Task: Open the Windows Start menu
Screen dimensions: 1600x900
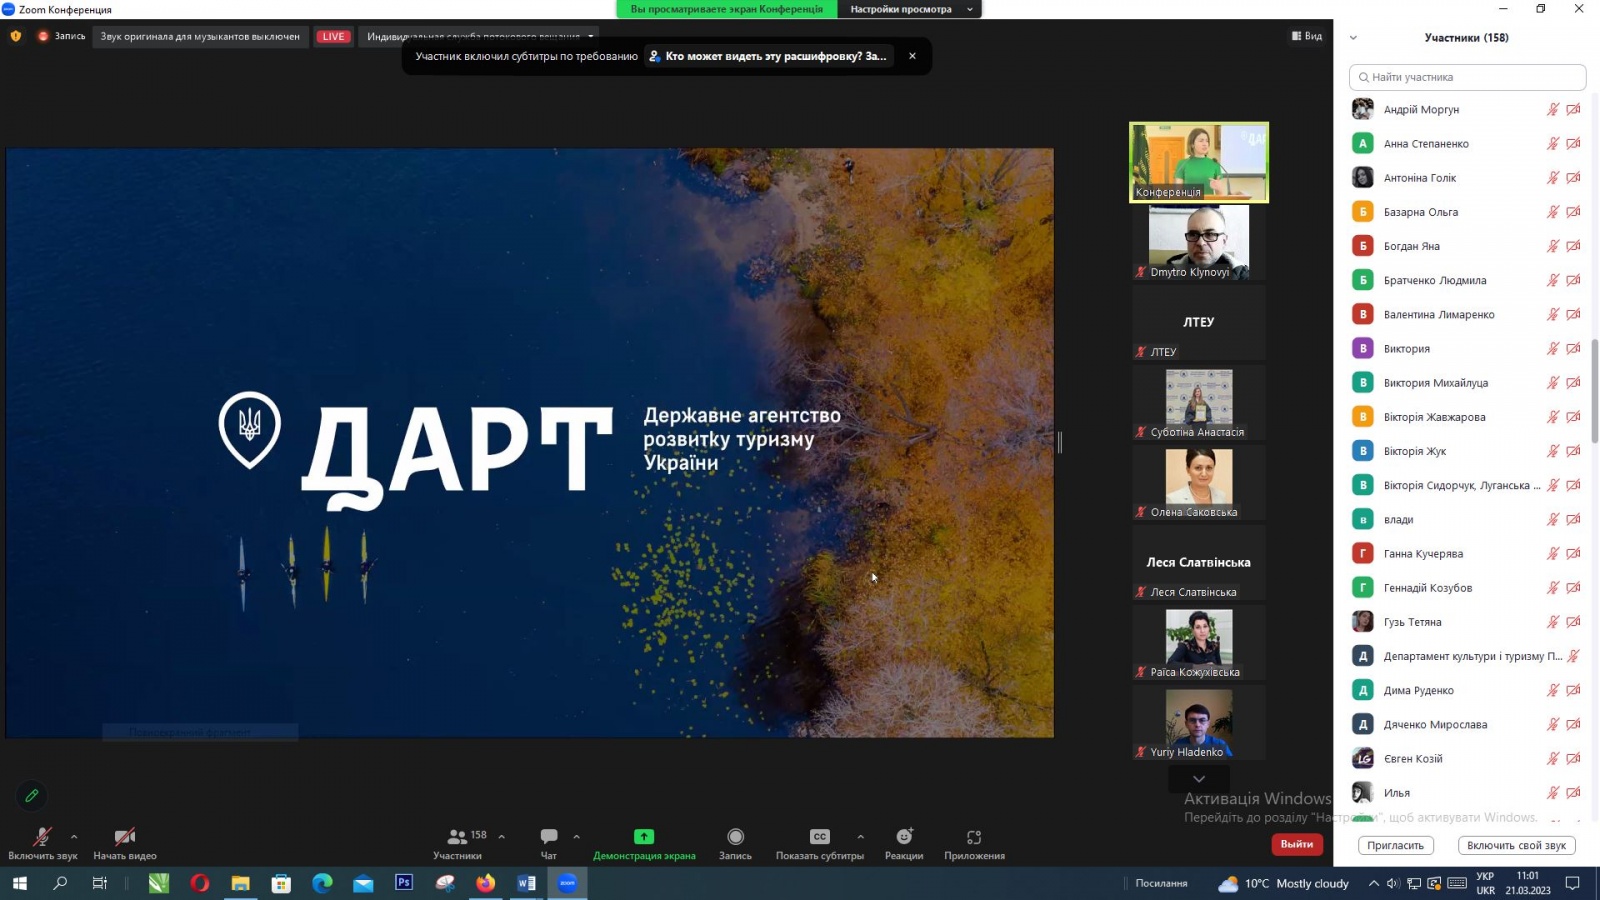Action: click(19, 883)
